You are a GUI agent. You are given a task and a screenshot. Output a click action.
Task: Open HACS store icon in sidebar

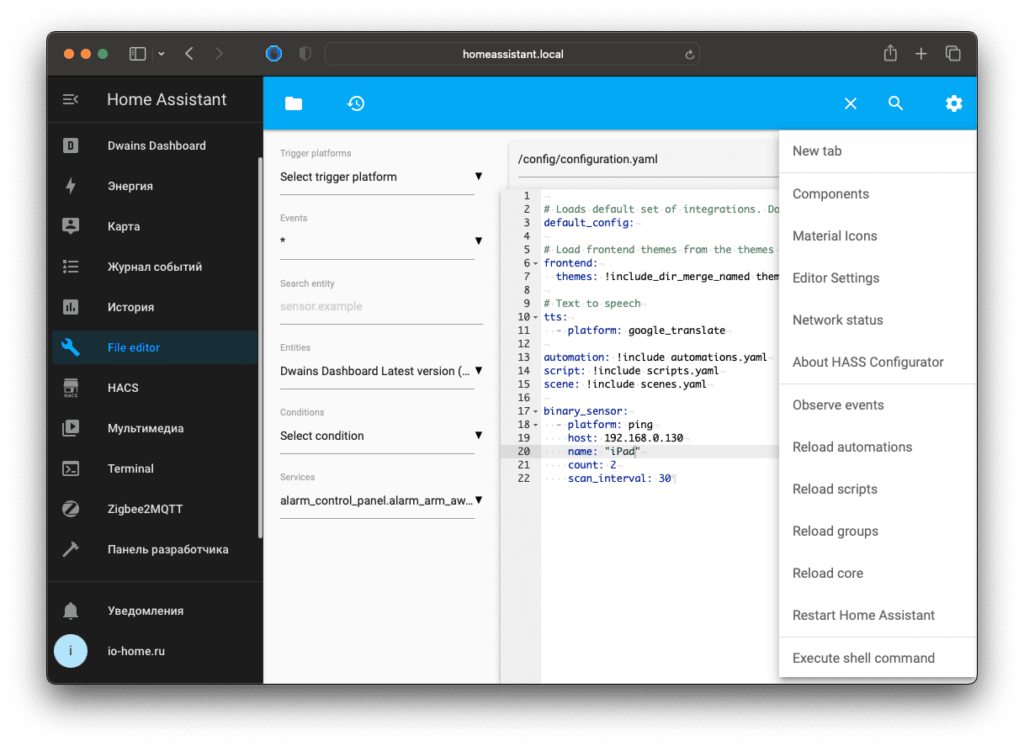[x=71, y=388]
